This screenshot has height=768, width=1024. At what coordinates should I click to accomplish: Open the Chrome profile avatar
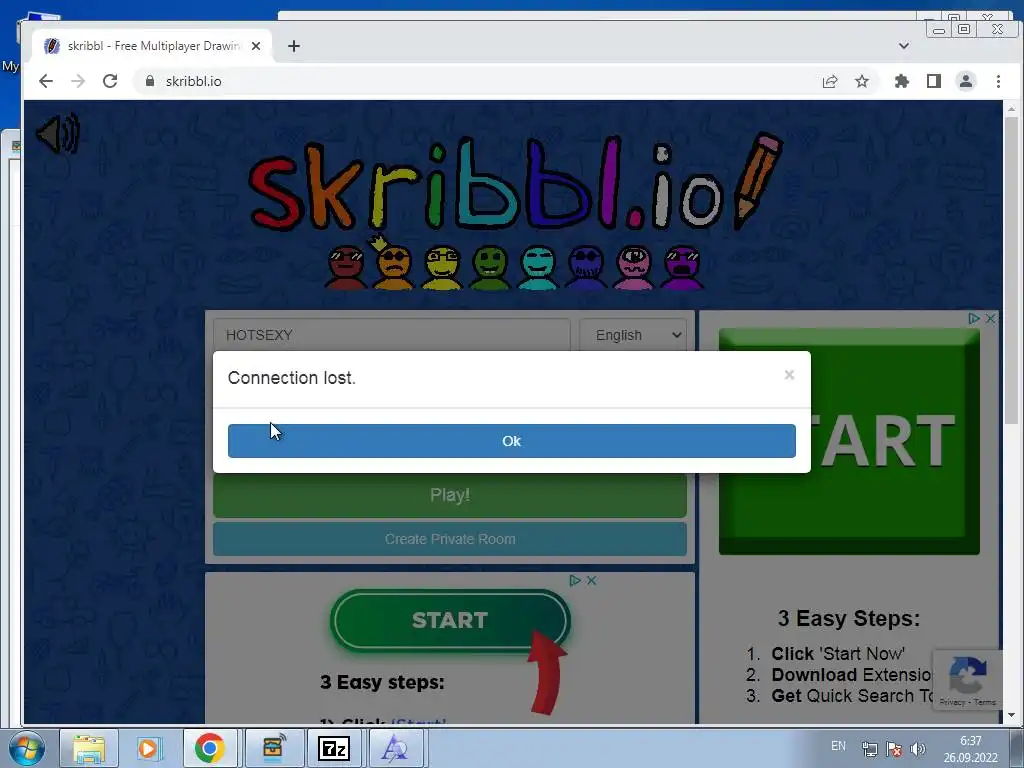tap(966, 81)
